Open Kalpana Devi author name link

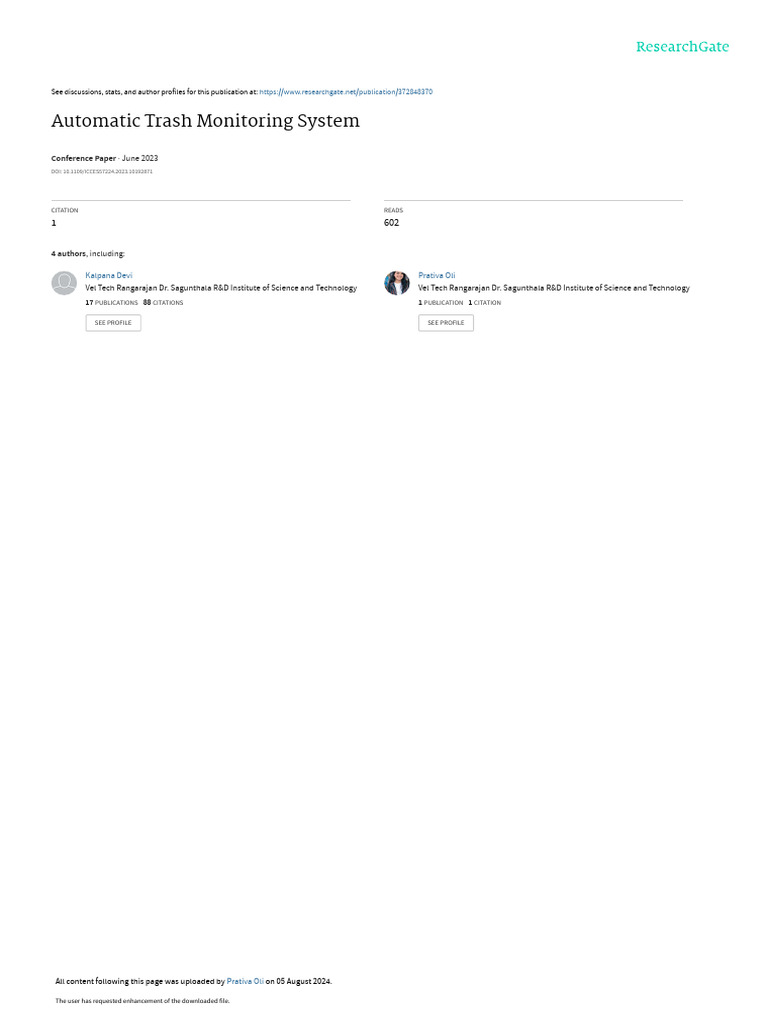coord(108,276)
